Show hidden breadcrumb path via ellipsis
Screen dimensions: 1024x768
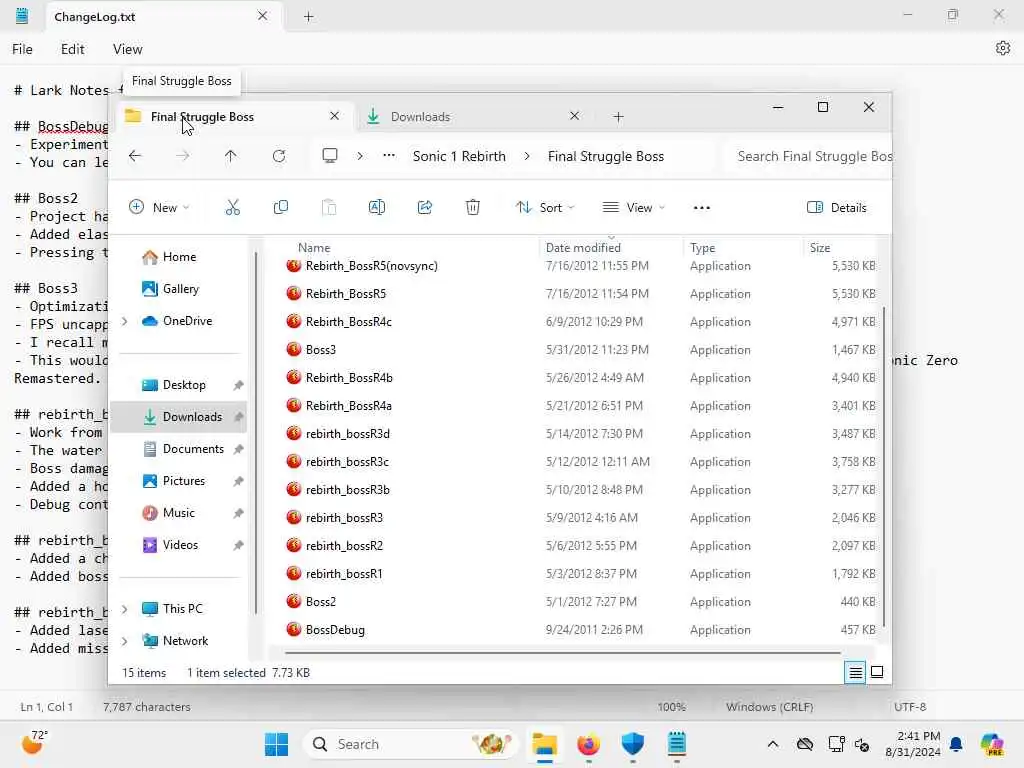coord(389,156)
